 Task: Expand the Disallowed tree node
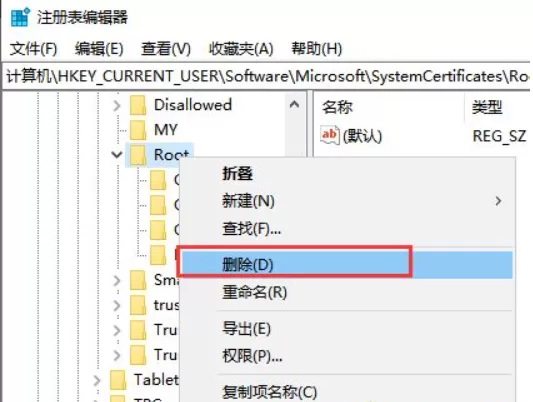click(x=117, y=105)
